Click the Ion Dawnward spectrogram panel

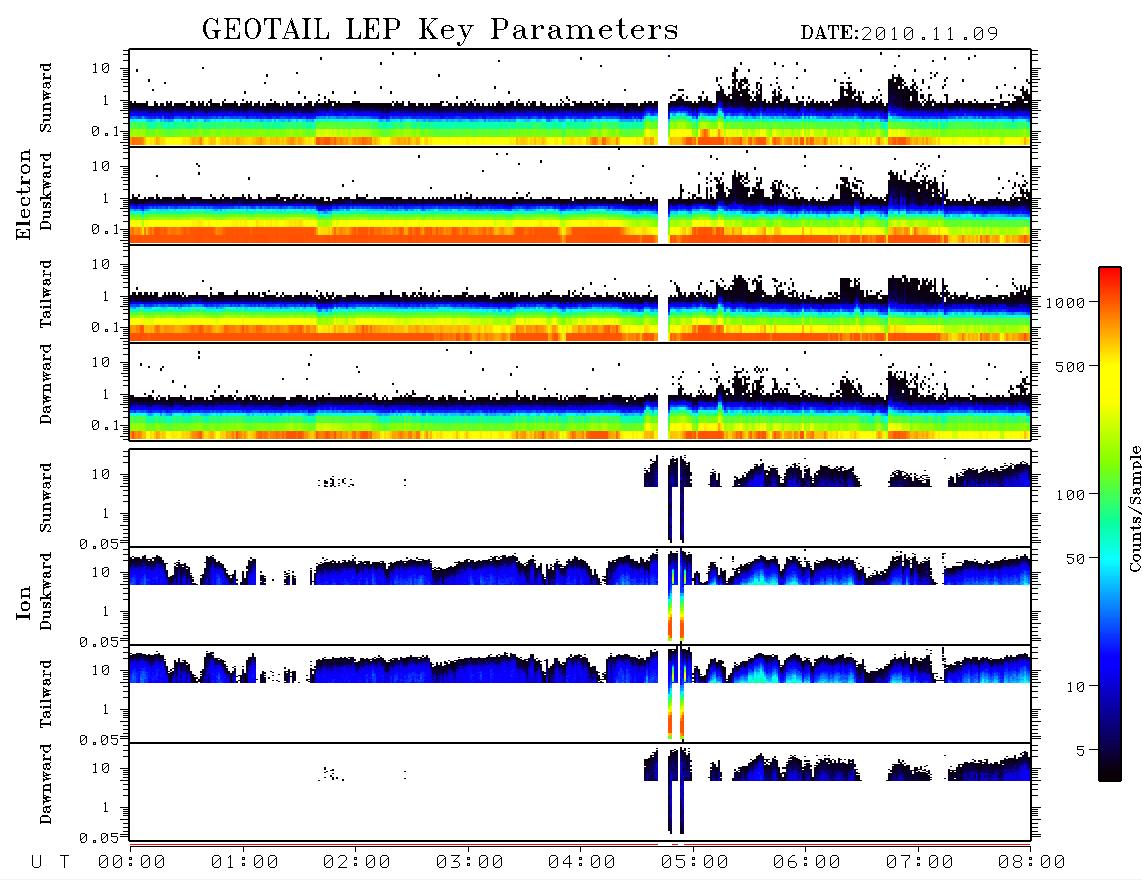point(580,791)
